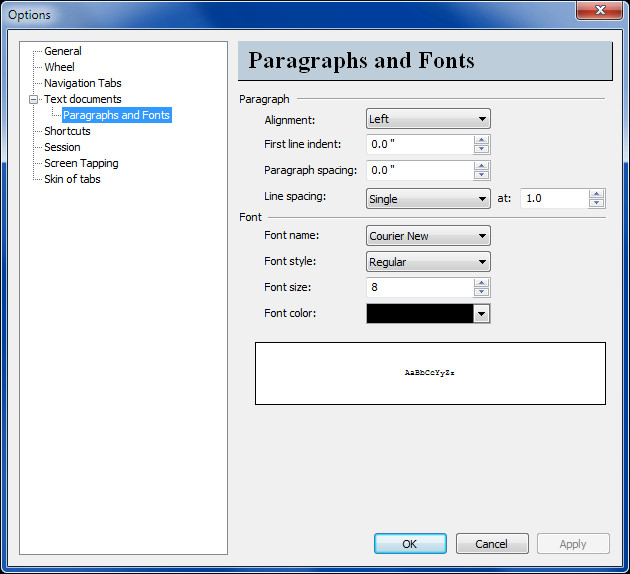Increase the Font size value
This screenshot has width=630, height=574.
tap(481, 283)
